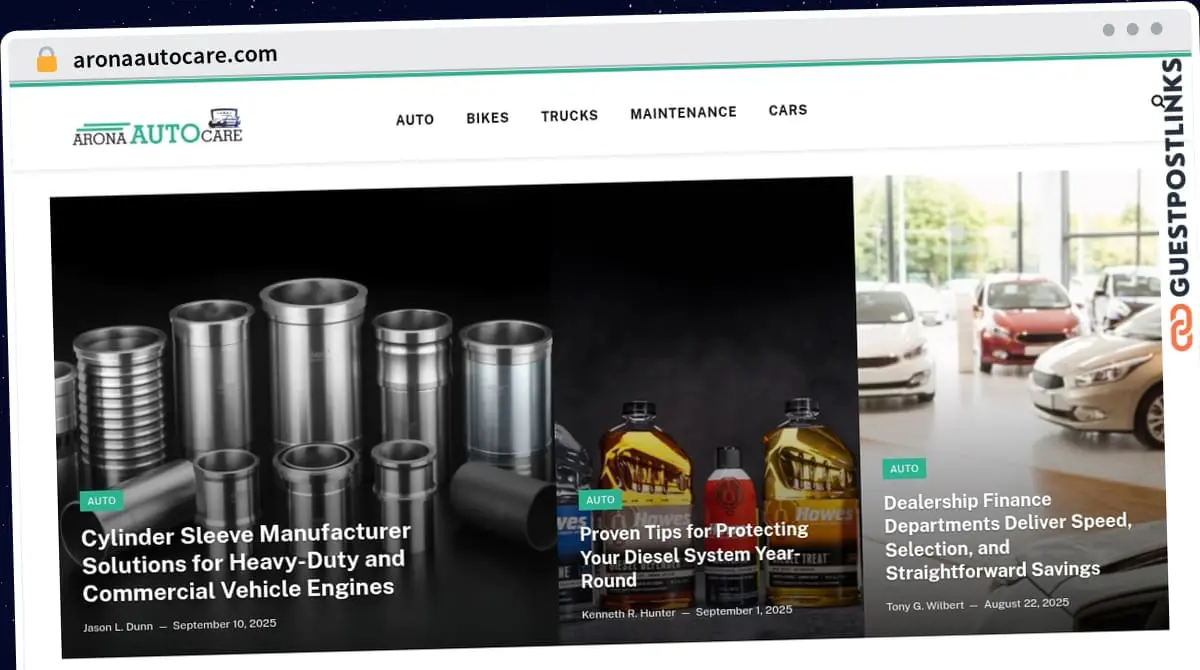
Task: Open the AUTO menu item
Action: pyautogui.click(x=415, y=119)
